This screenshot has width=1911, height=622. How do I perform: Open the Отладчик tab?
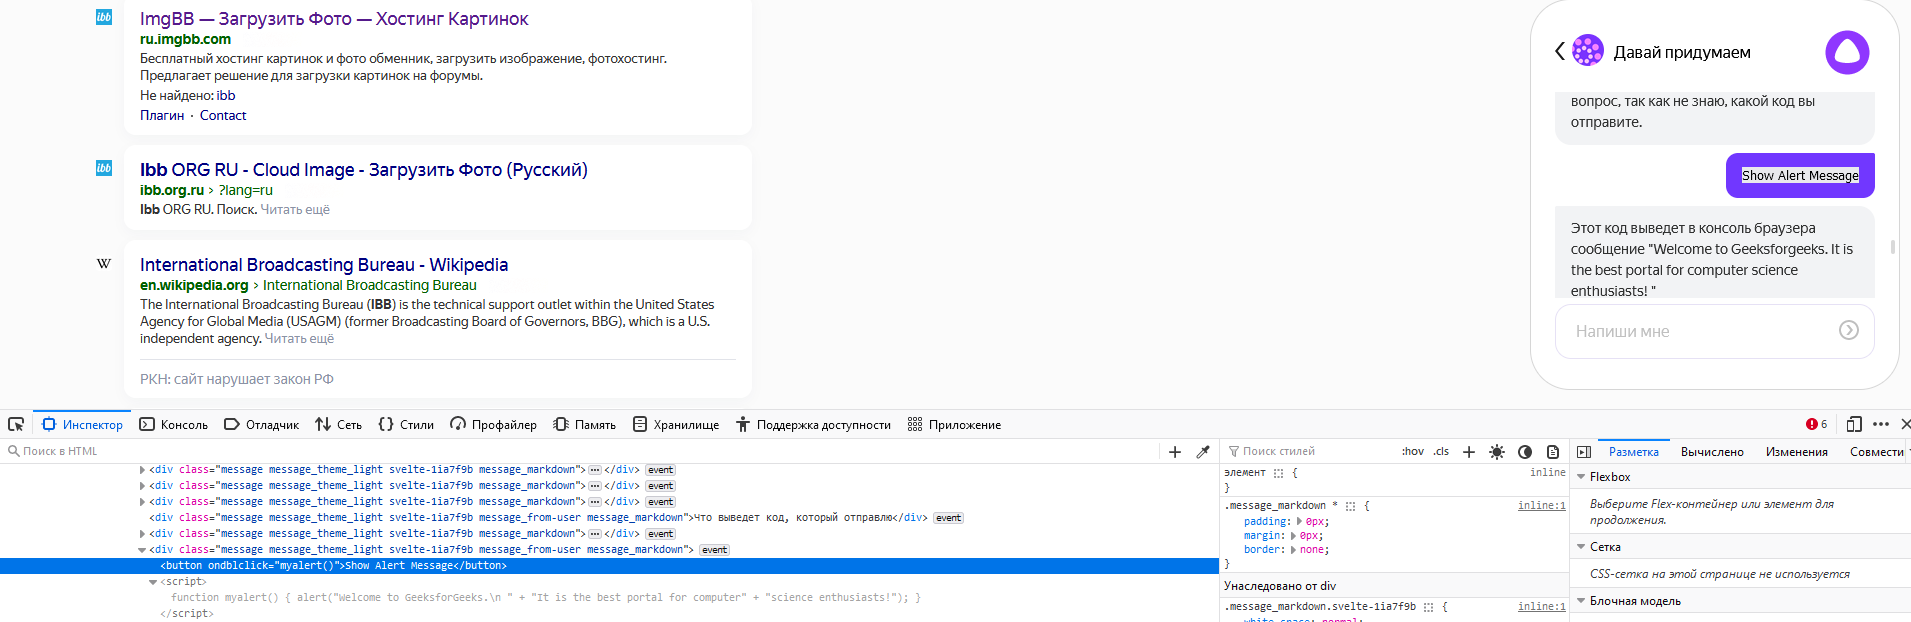coord(261,424)
